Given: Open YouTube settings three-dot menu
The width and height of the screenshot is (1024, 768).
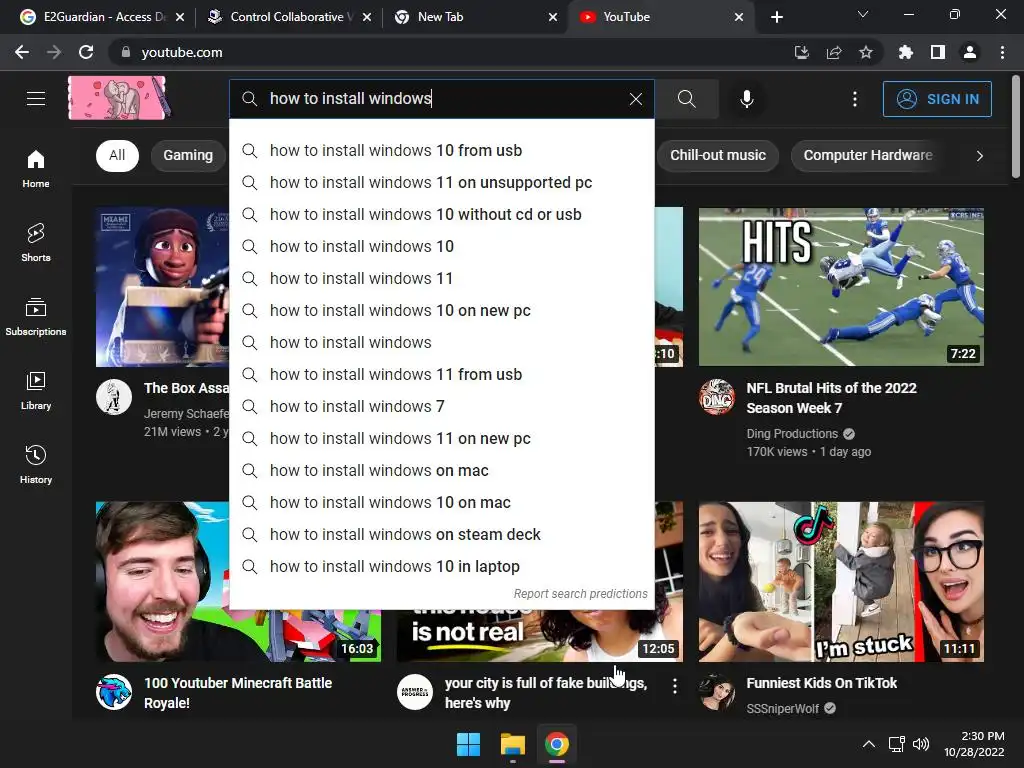Looking at the screenshot, I should pyautogui.click(x=855, y=99).
